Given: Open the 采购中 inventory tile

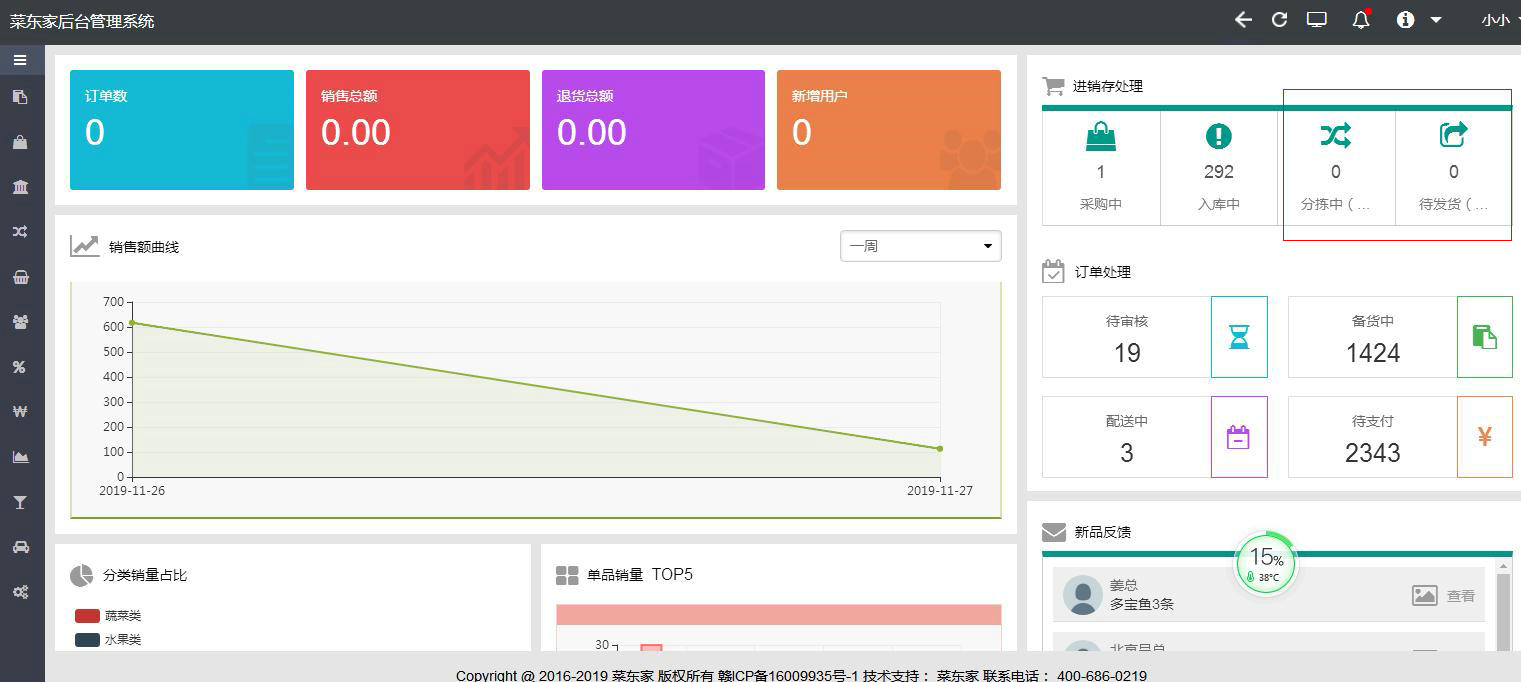Looking at the screenshot, I should [1101, 168].
